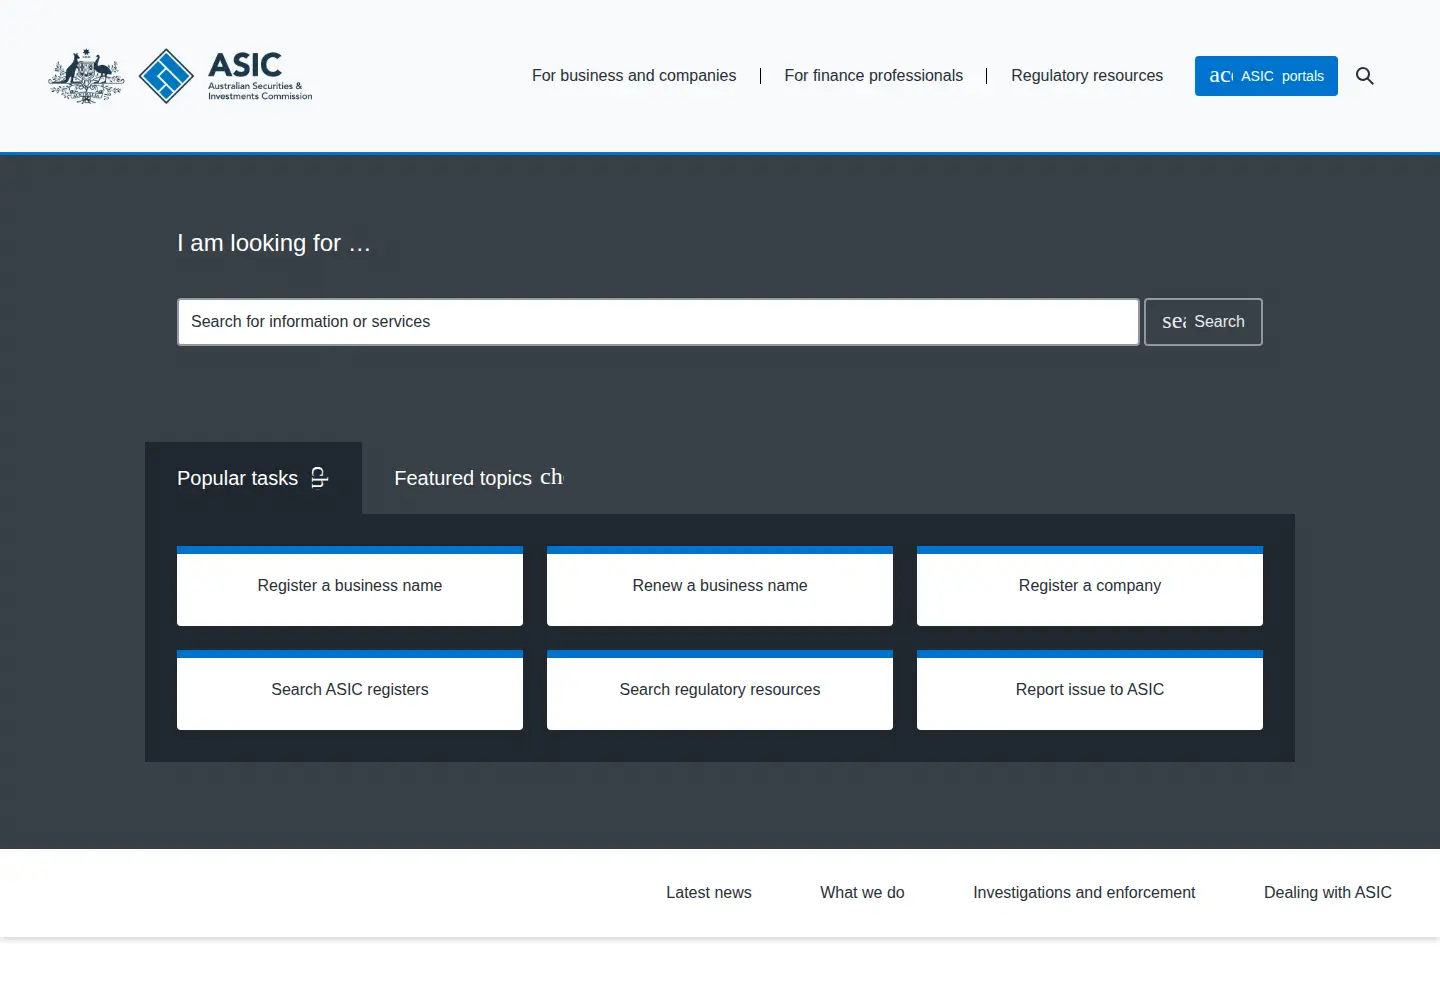Screen dimensions: 1440x1000
Task: Open Dealing with ASIC link
Action: pos(1328,893)
